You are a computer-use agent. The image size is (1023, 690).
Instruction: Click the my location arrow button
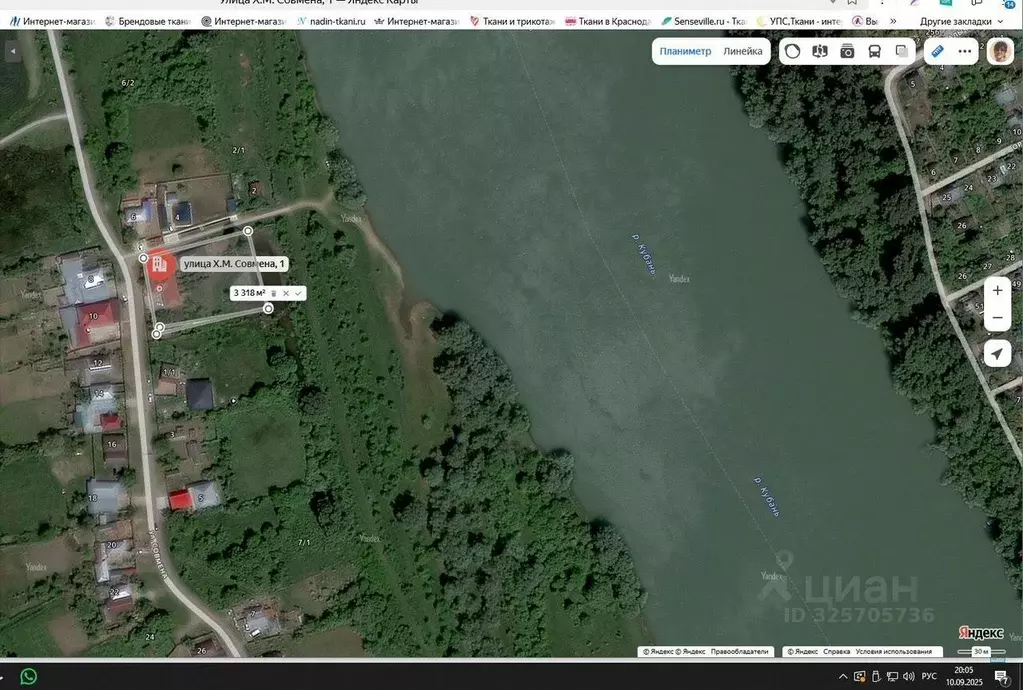click(x=997, y=354)
